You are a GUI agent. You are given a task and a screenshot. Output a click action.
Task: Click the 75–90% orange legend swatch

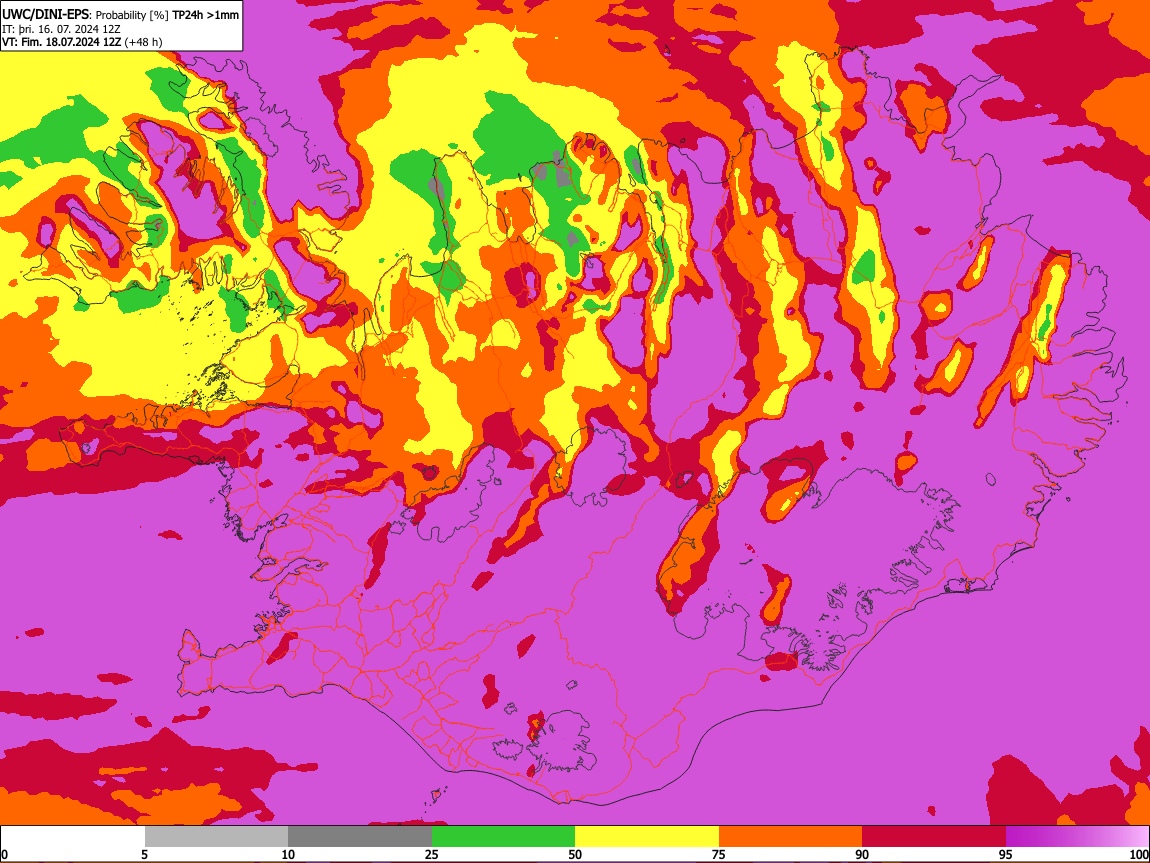(x=790, y=836)
